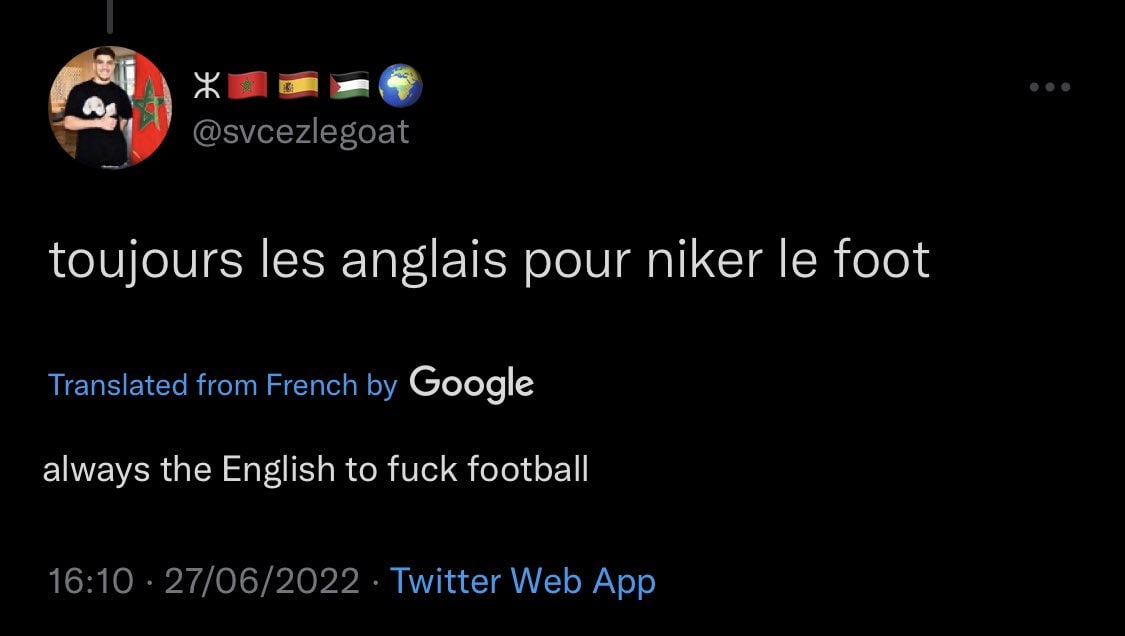The image size is (1125, 636).
Task: Click the Google logo in translation credit
Action: pos(471,383)
